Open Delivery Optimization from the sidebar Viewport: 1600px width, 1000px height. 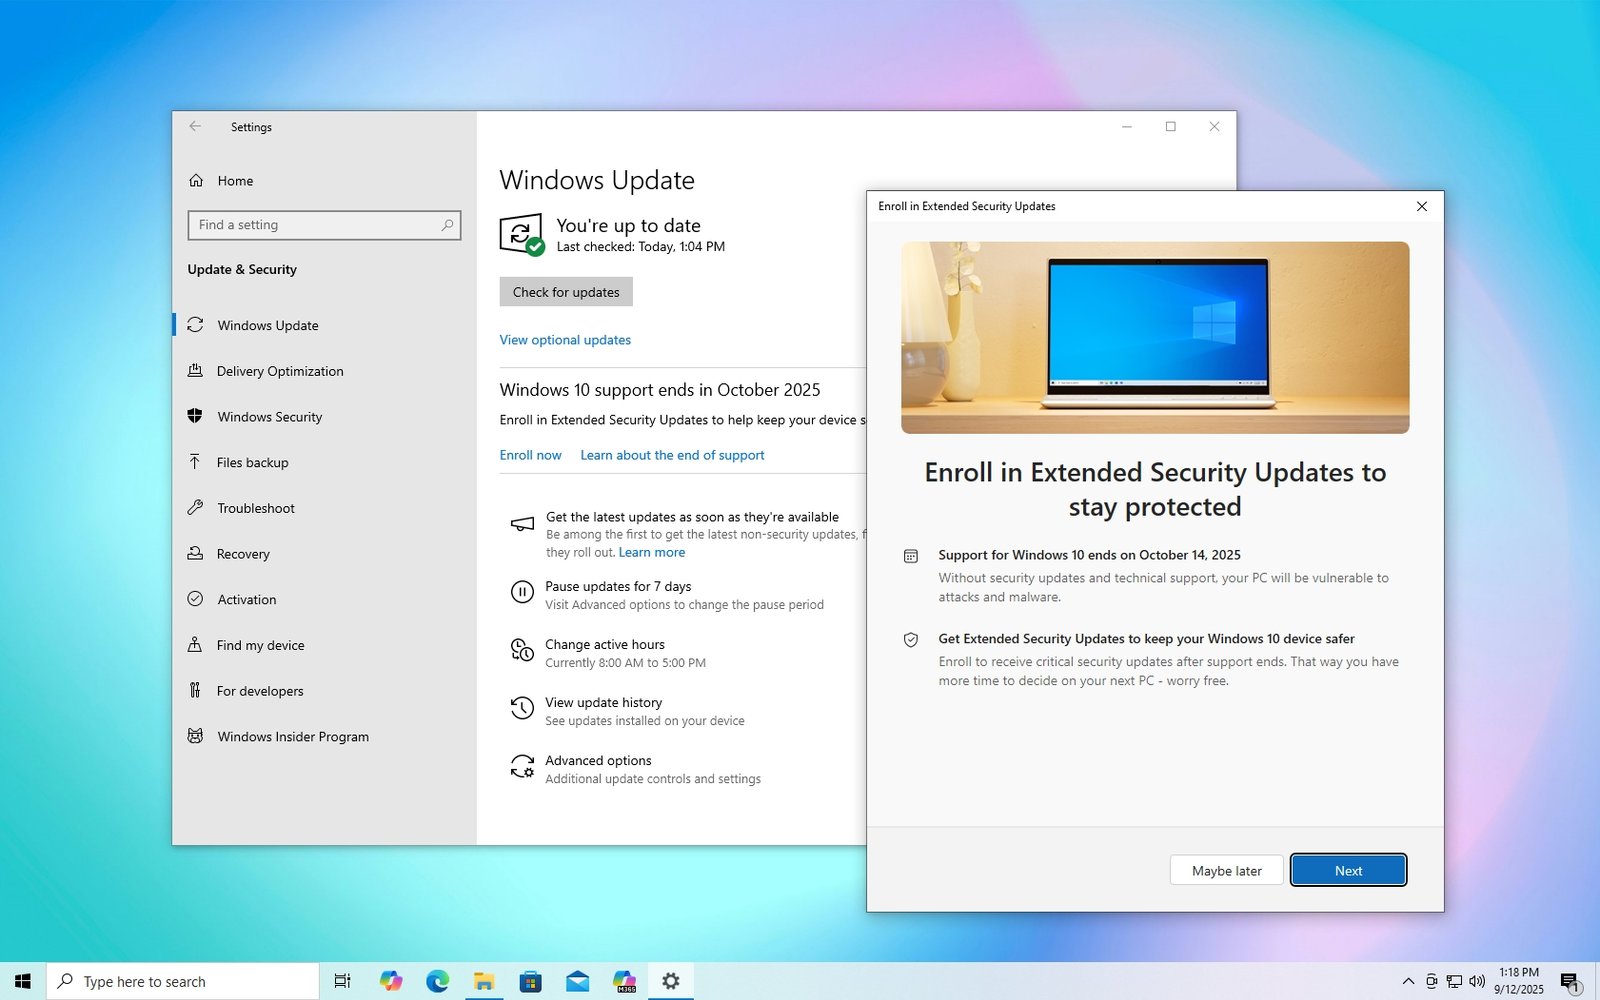(x=279, y=371)
